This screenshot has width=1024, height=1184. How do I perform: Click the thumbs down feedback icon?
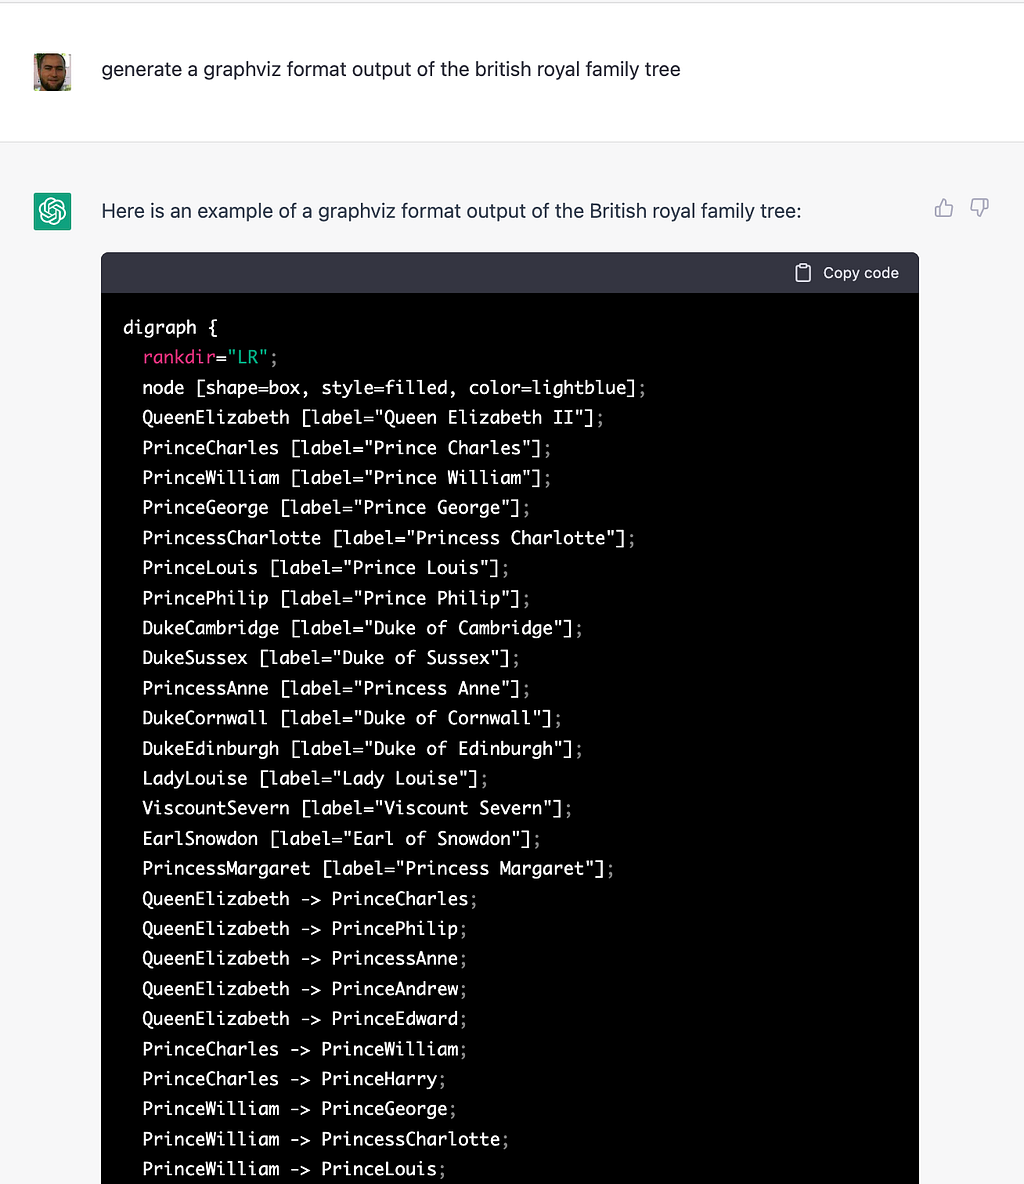point(980,208)
